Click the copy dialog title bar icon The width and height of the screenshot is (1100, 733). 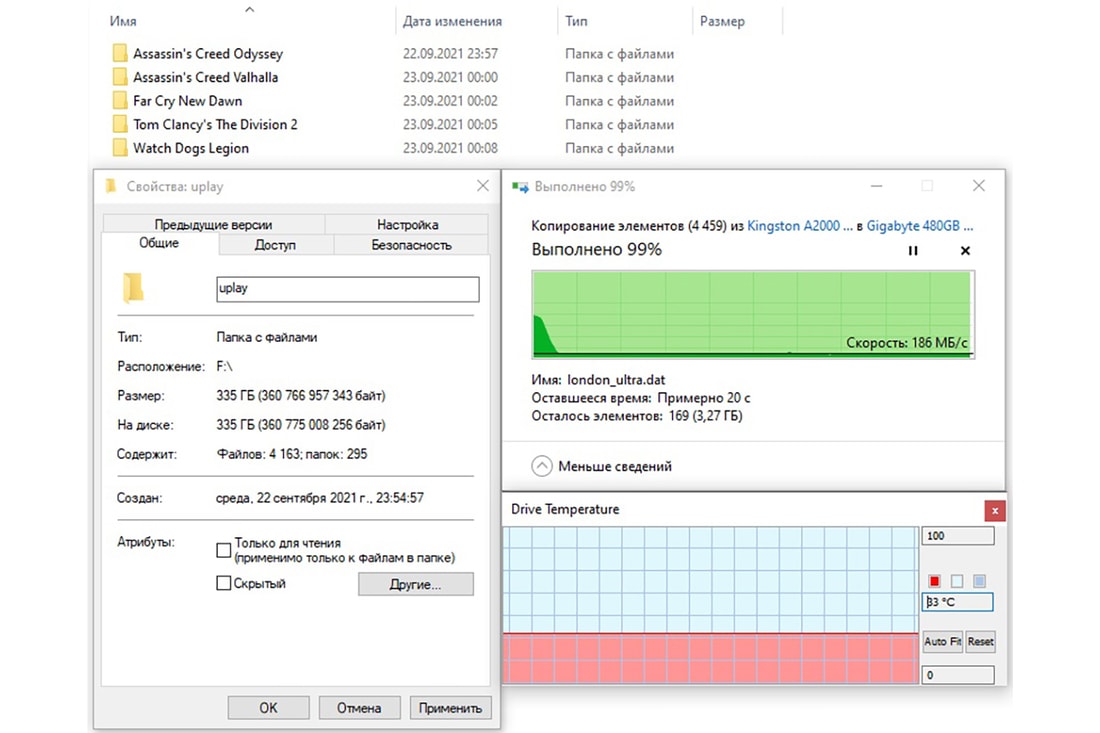pyautogui.click(x=520, y=187)
